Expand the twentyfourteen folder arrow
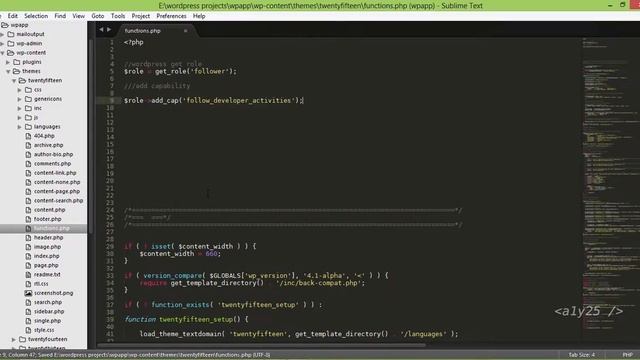Viewport: 640px width, 360px height. point(14,340)
